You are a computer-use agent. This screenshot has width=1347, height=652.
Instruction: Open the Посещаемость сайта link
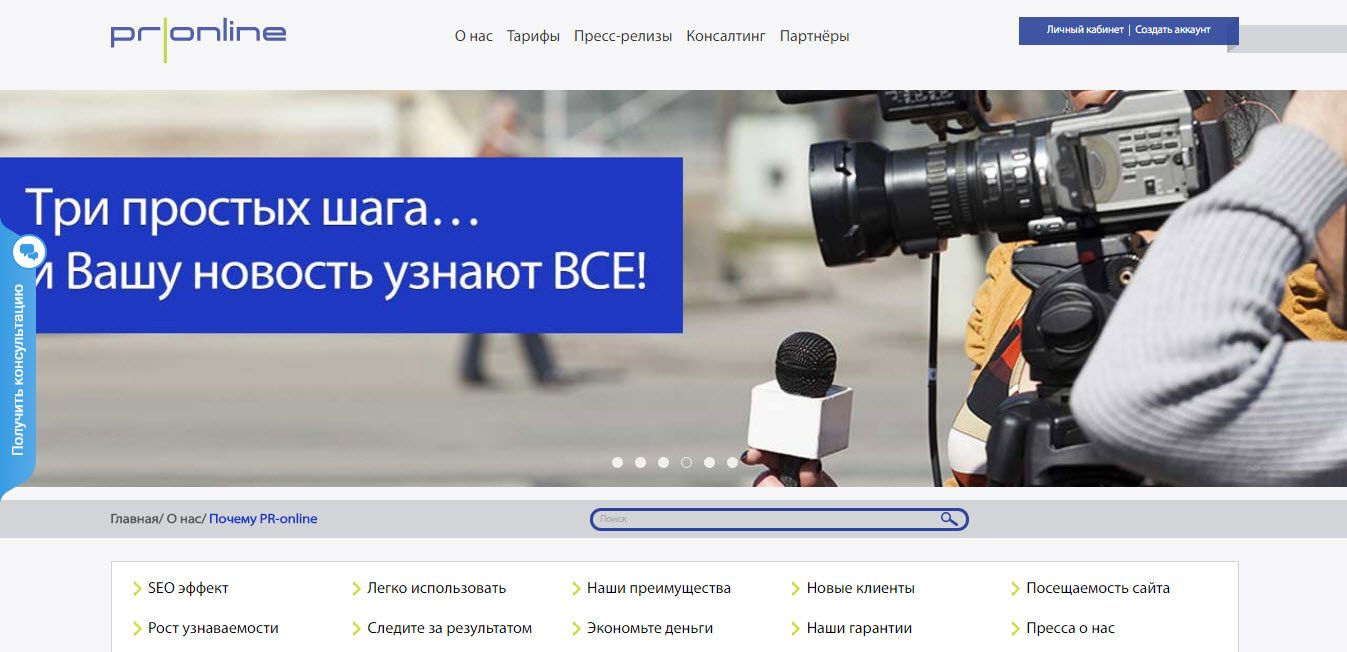1098,588
